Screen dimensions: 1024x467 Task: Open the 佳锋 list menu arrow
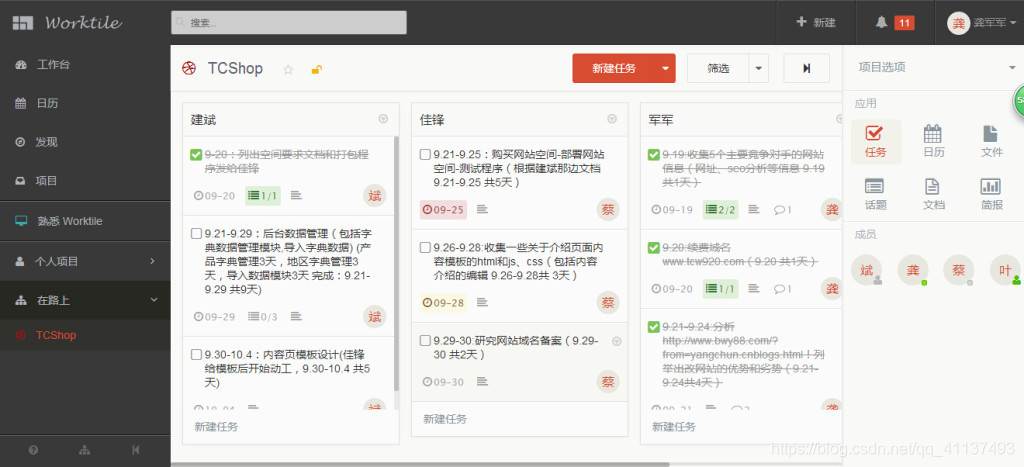click(x=612, y=119)
